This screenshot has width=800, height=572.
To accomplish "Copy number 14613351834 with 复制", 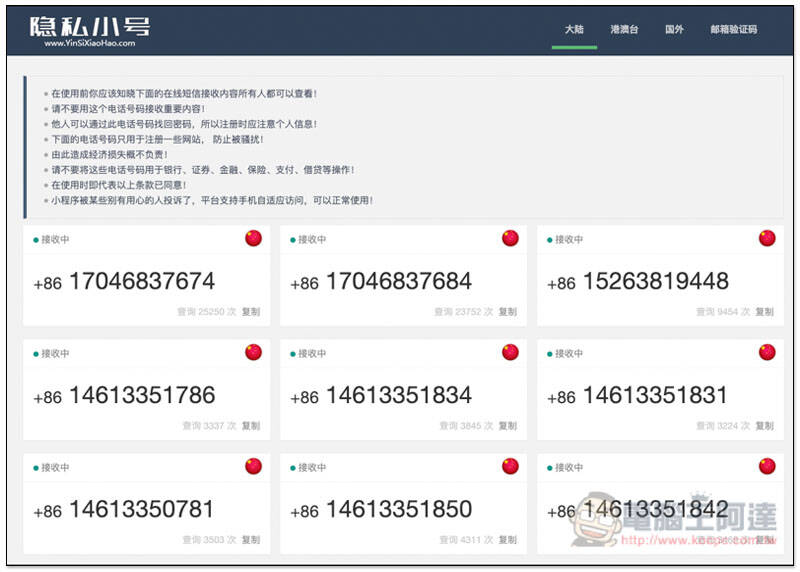I will coord(508,426).
